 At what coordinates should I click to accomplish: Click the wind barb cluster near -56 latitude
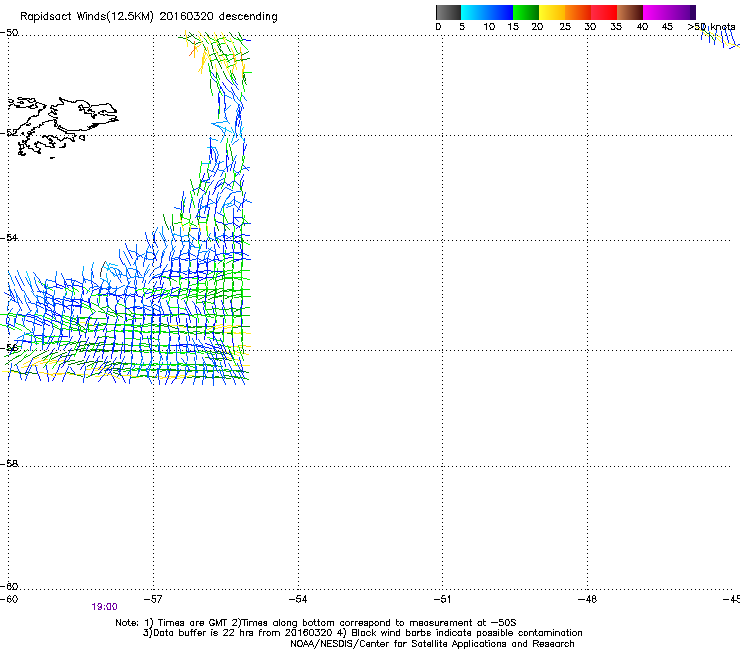(x=127, y=349)
